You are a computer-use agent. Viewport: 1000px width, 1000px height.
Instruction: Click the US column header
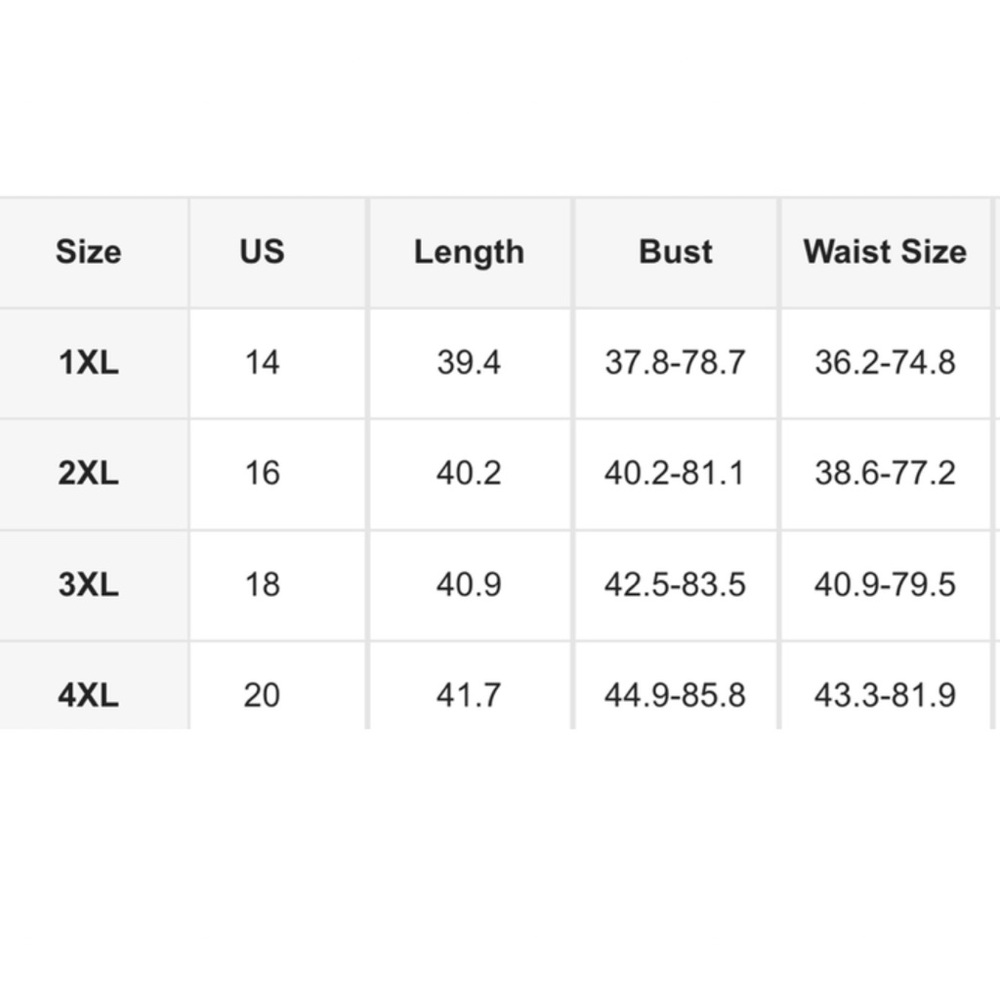click(x=262, y=252)
